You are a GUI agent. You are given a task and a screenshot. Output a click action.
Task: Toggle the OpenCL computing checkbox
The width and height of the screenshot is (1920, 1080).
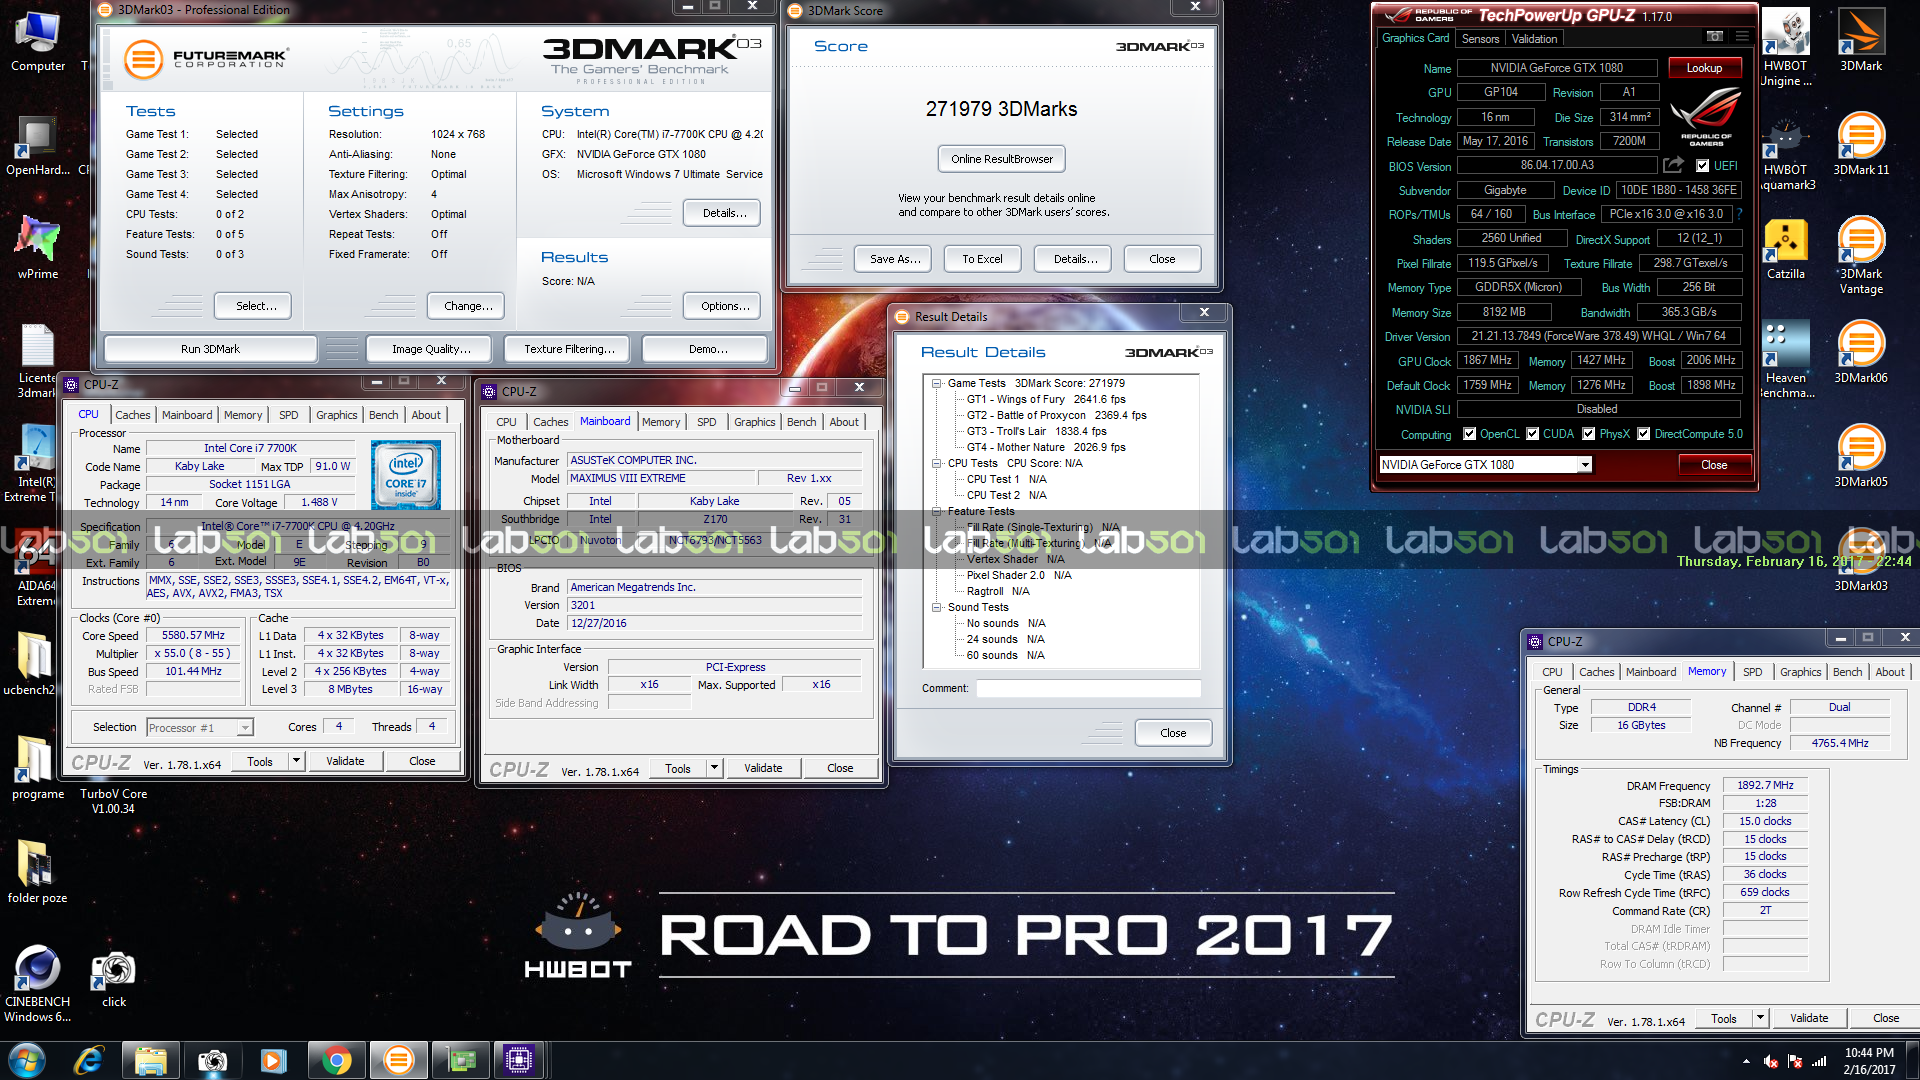(1469, 434)
